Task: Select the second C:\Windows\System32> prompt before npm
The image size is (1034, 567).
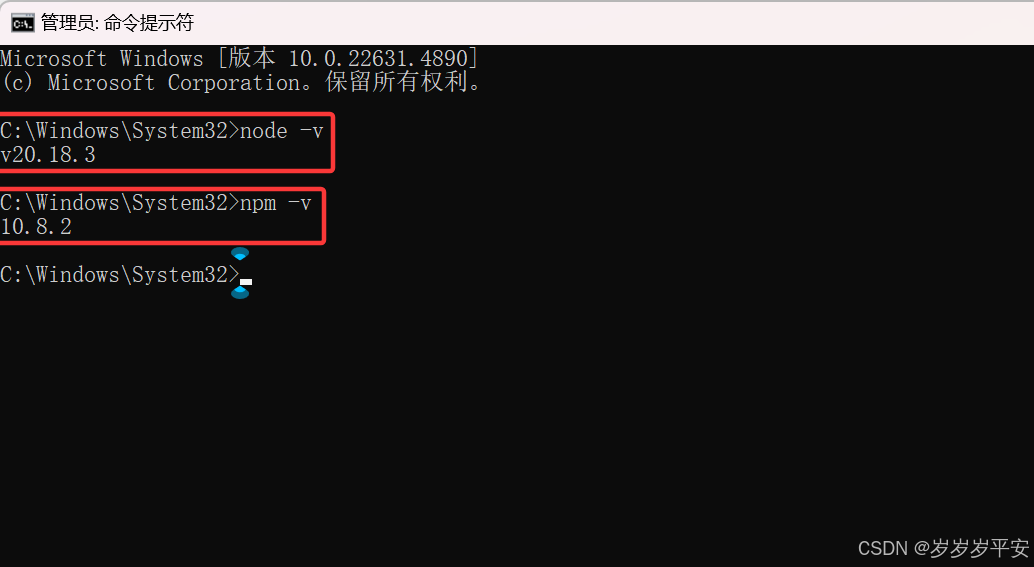Action: (119, 202)
